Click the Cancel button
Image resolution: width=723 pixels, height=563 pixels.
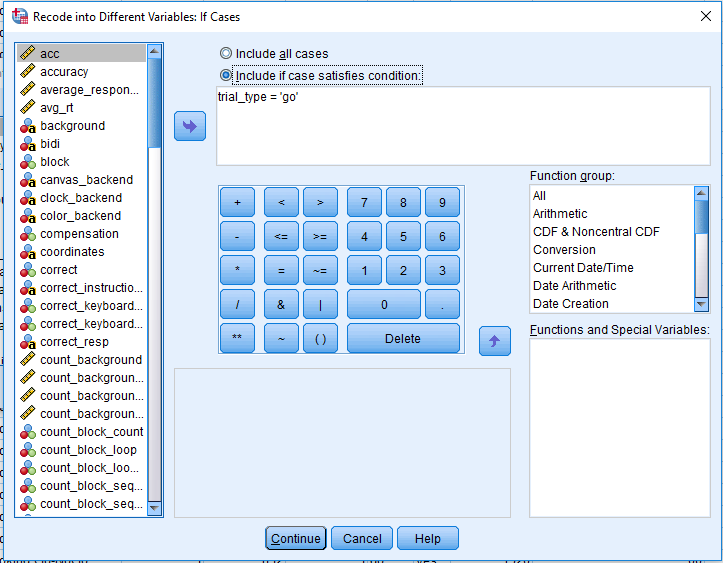362,538
